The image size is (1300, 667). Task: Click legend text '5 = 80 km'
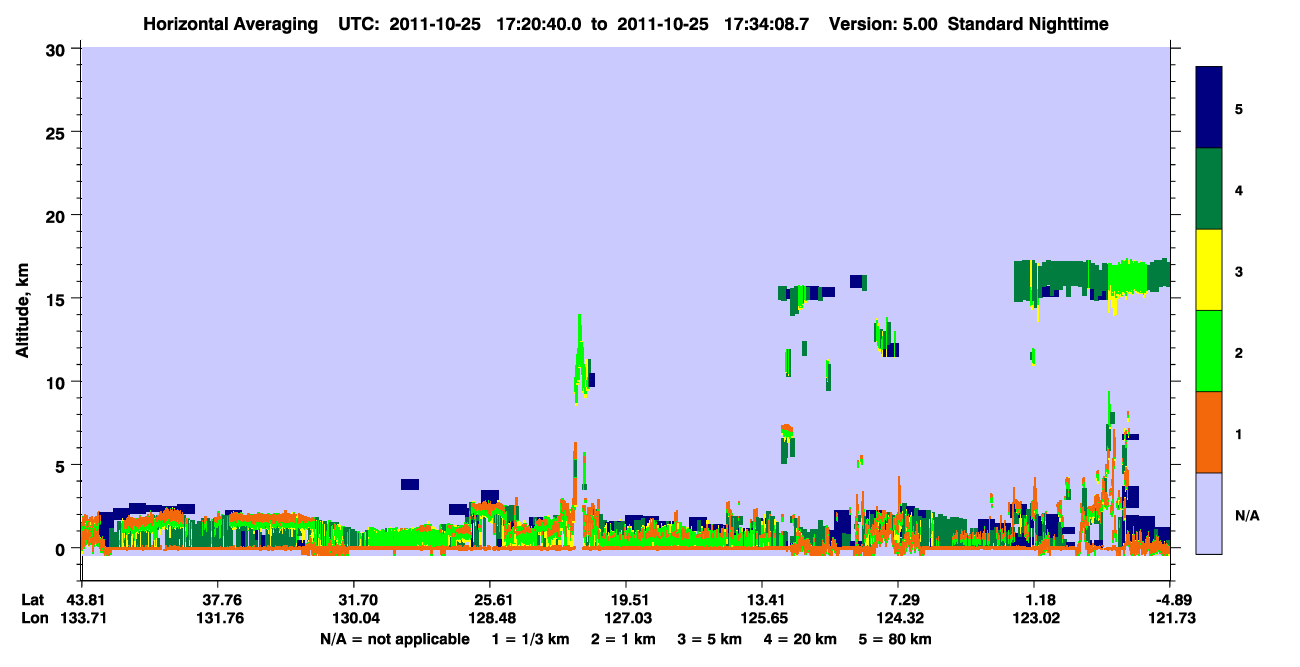895,639
